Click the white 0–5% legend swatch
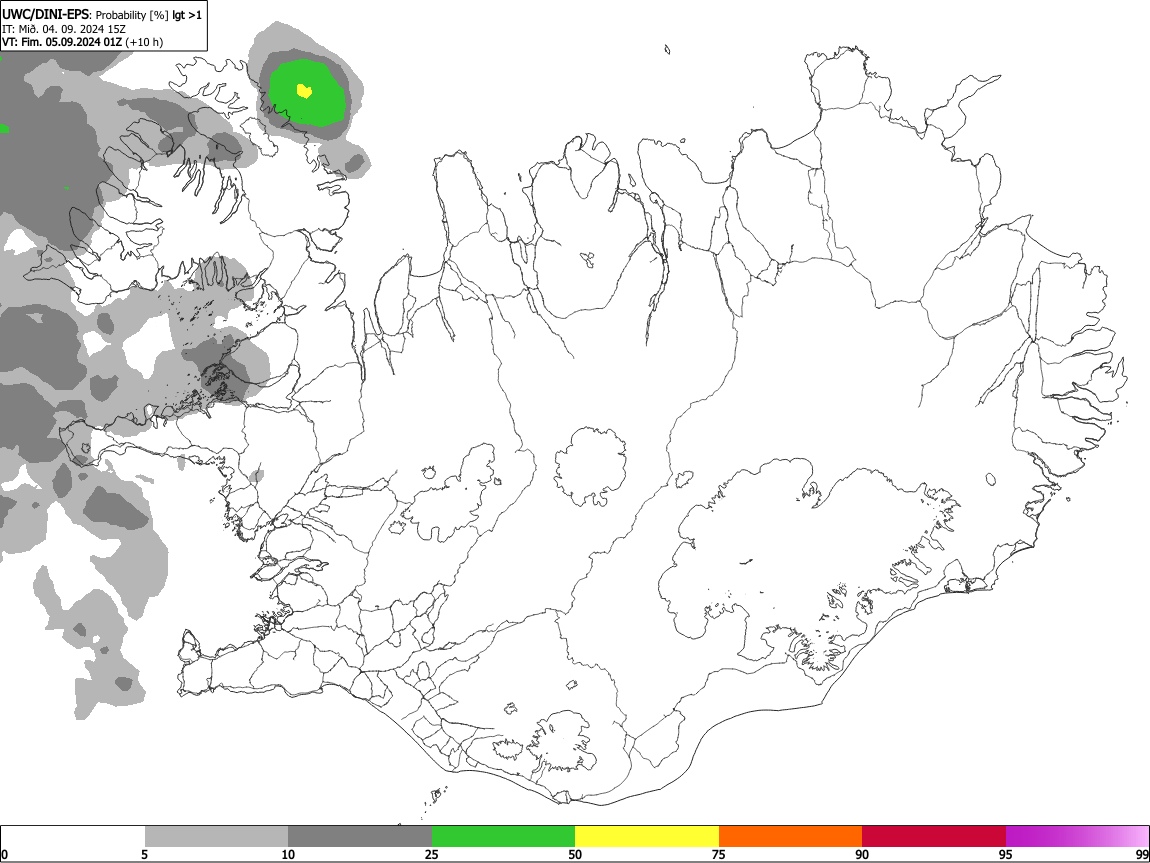This screenshot has width=1150, height=863. 73,837
